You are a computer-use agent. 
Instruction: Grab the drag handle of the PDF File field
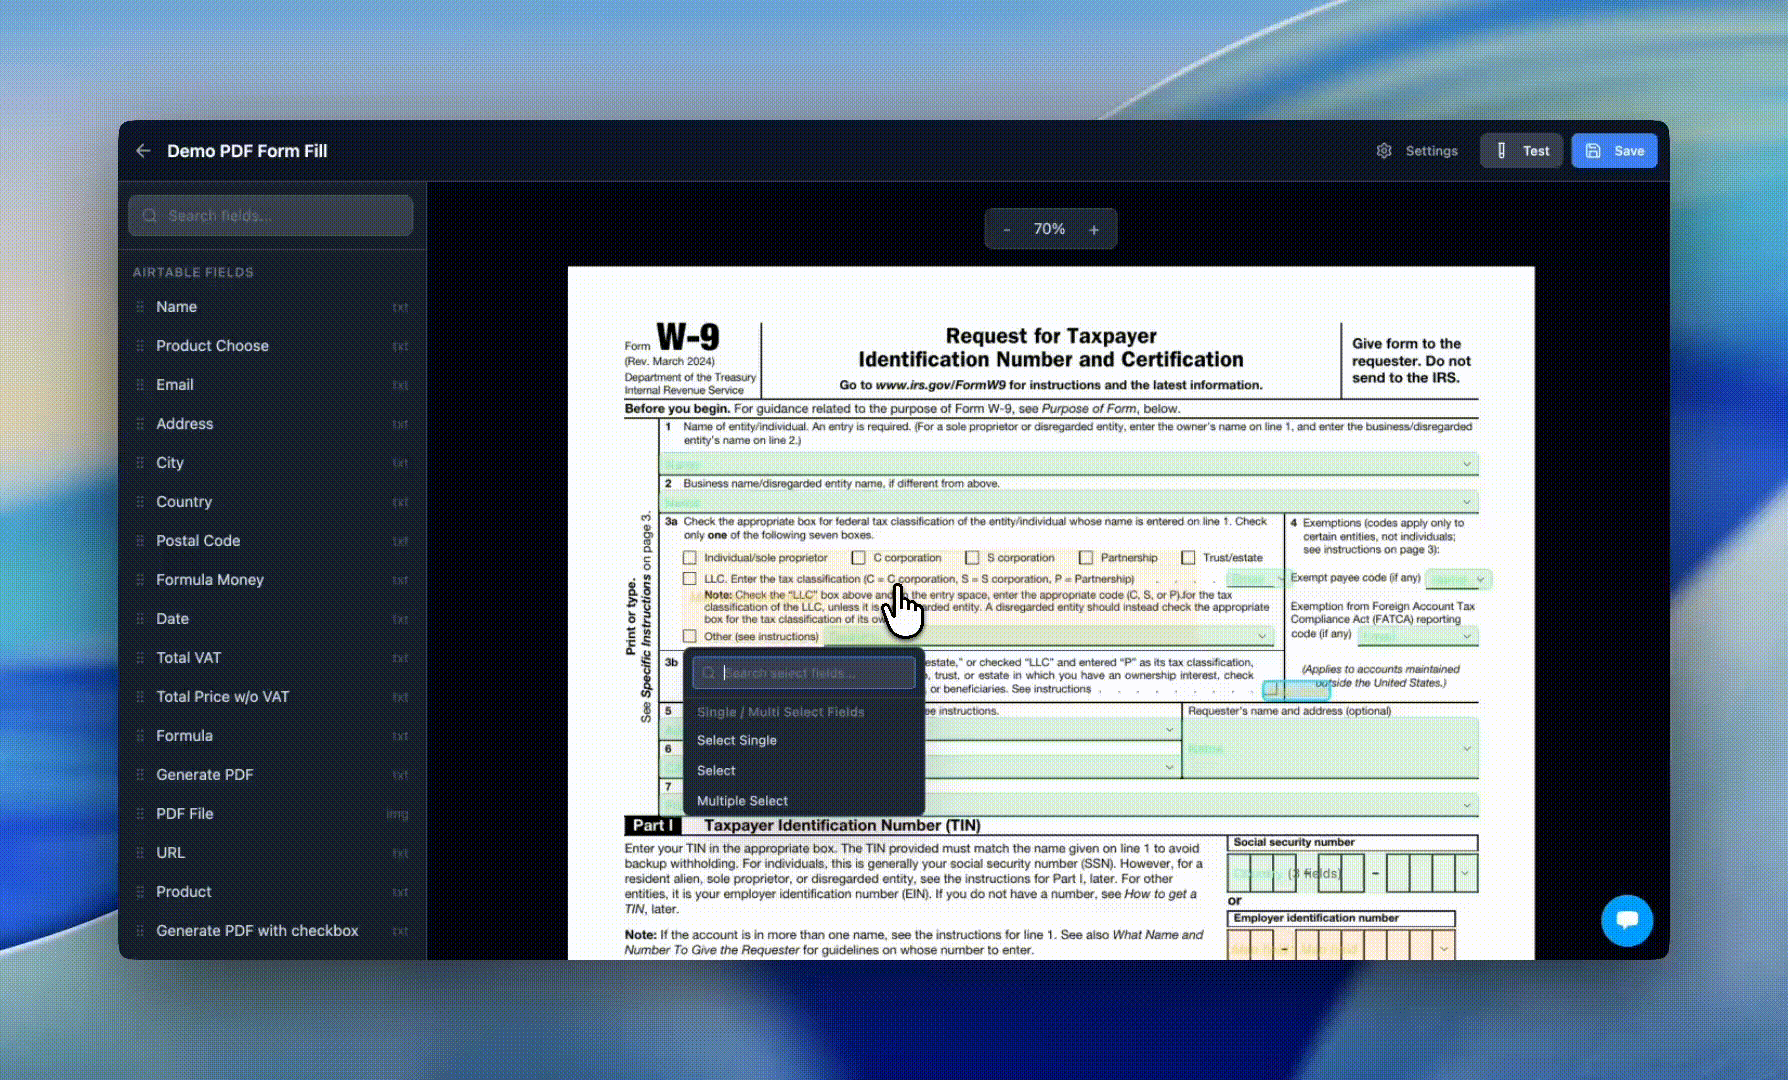[x=140, y=814]
